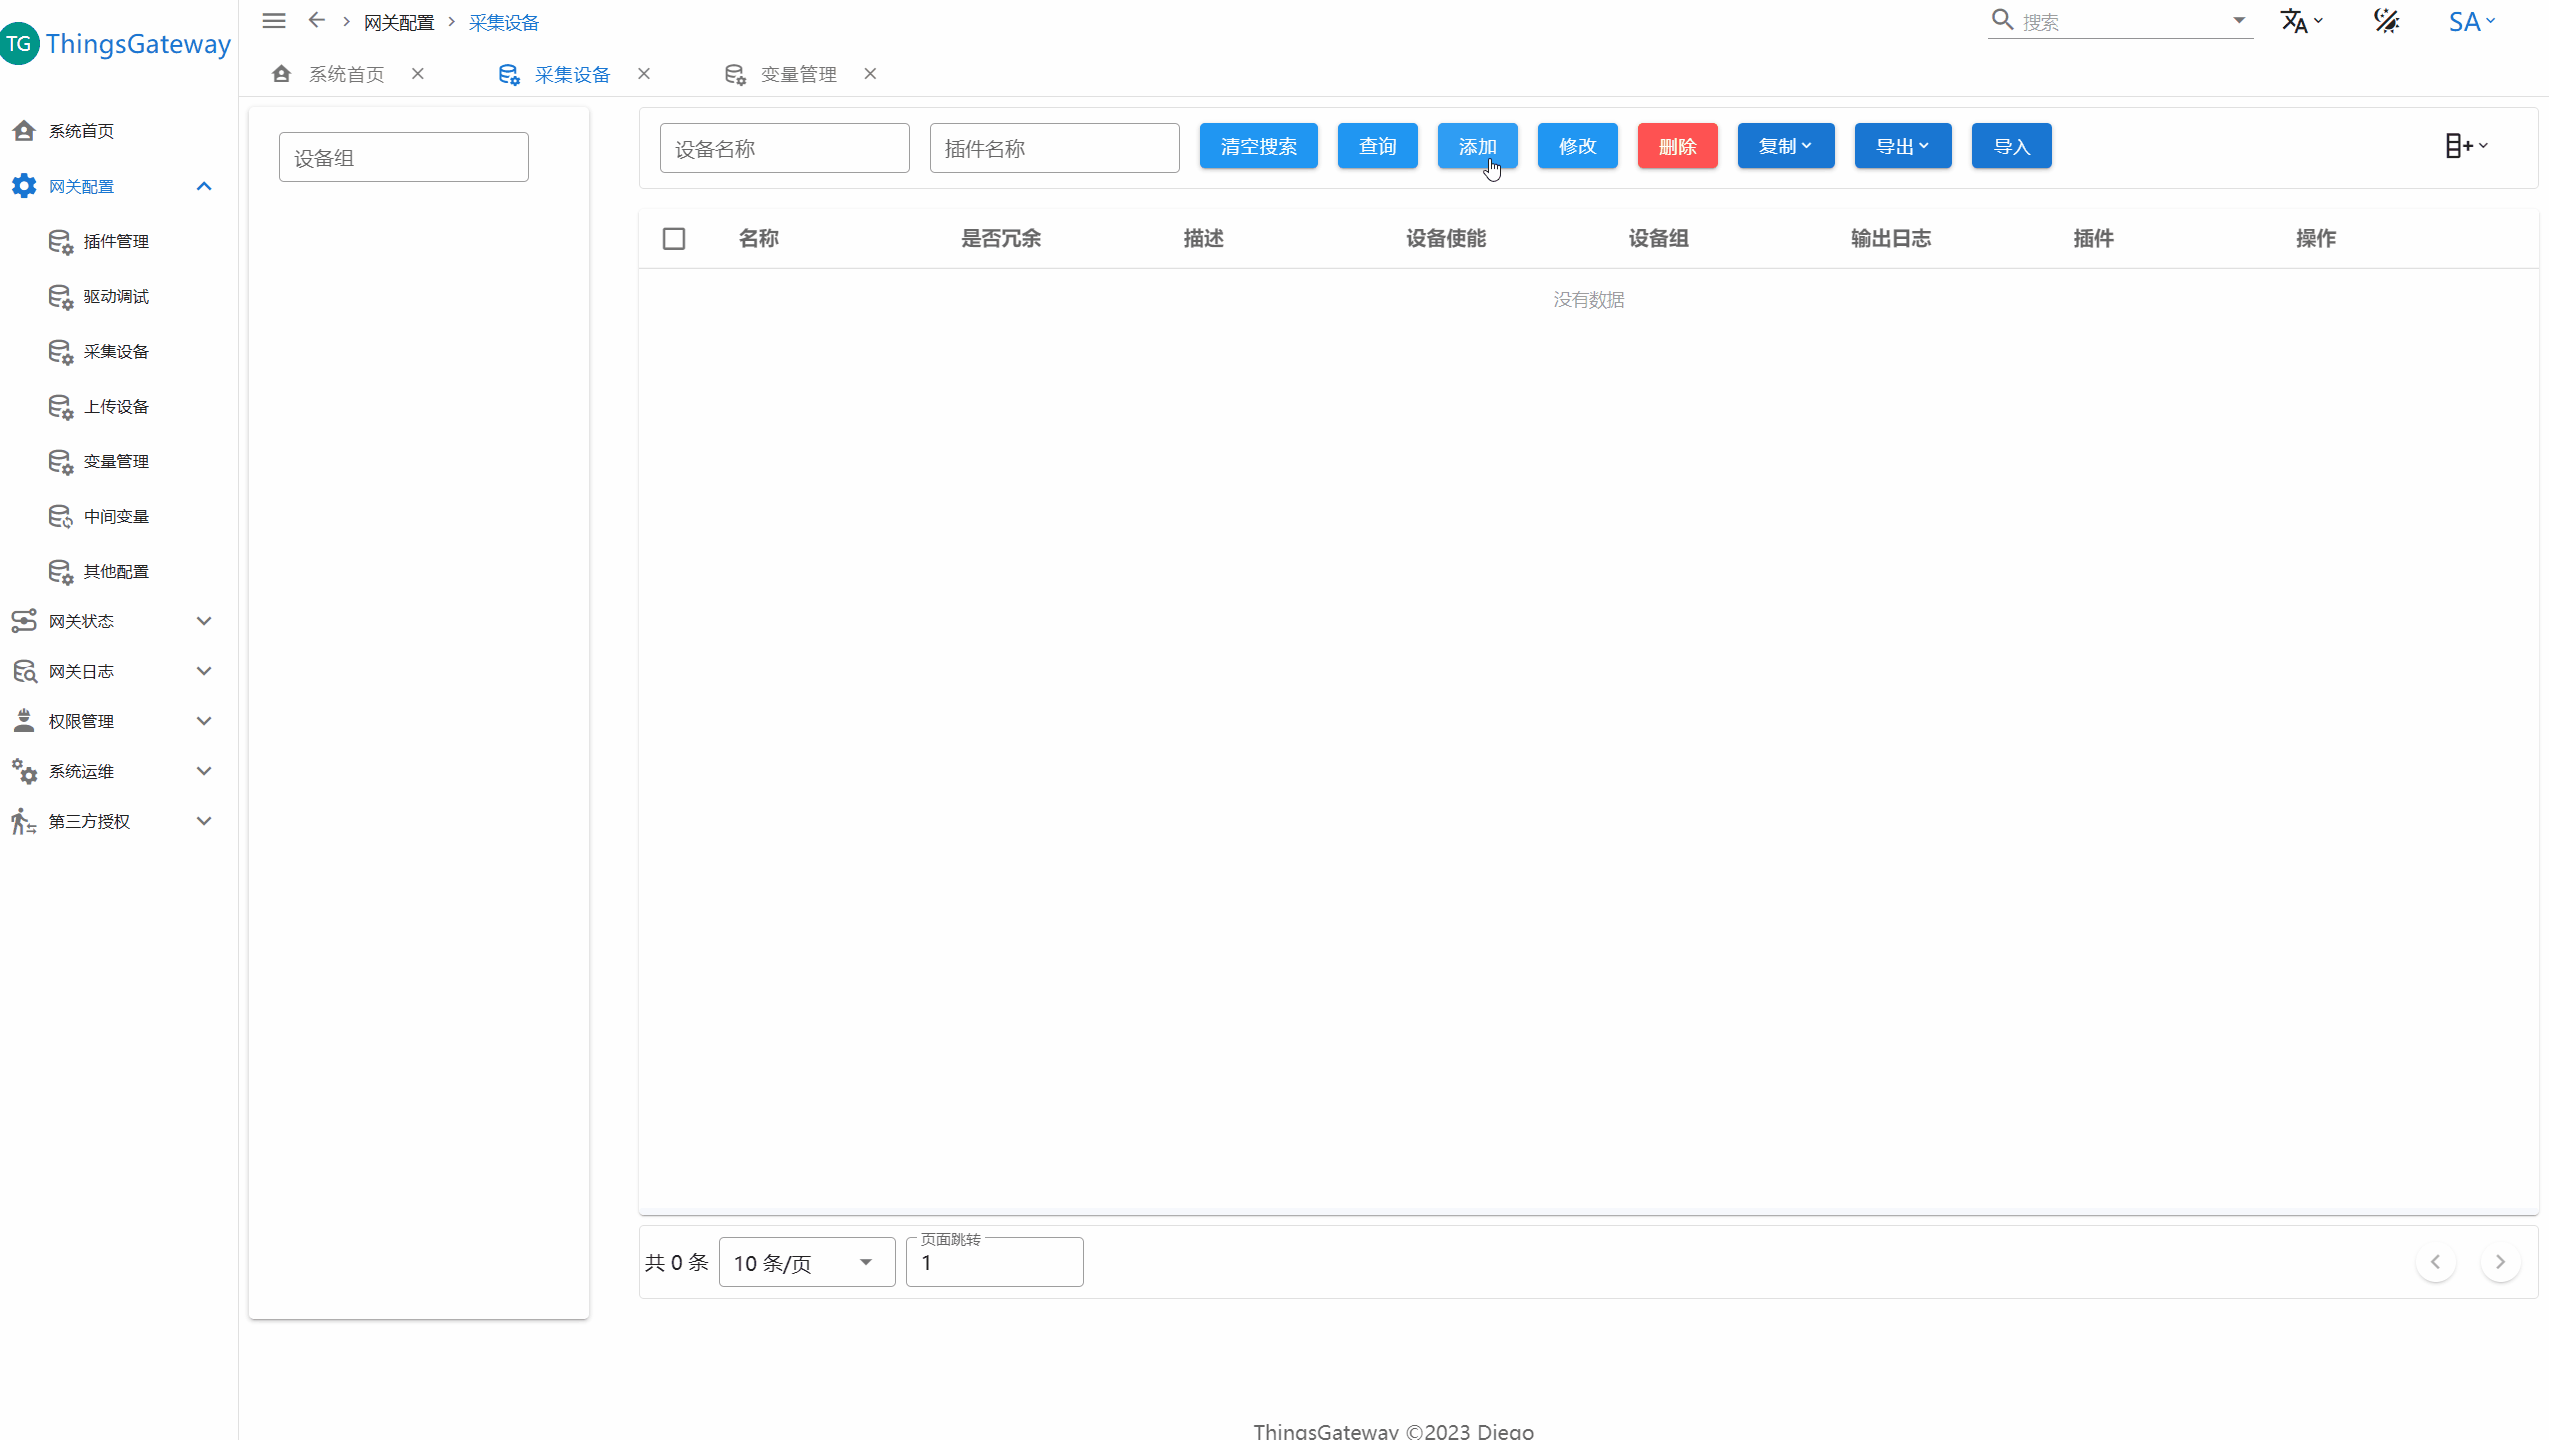Viewport: 2549px width, 1440px height.
Task: Open 插件管理 in the sidebar
Action: (x=116, y=241)
